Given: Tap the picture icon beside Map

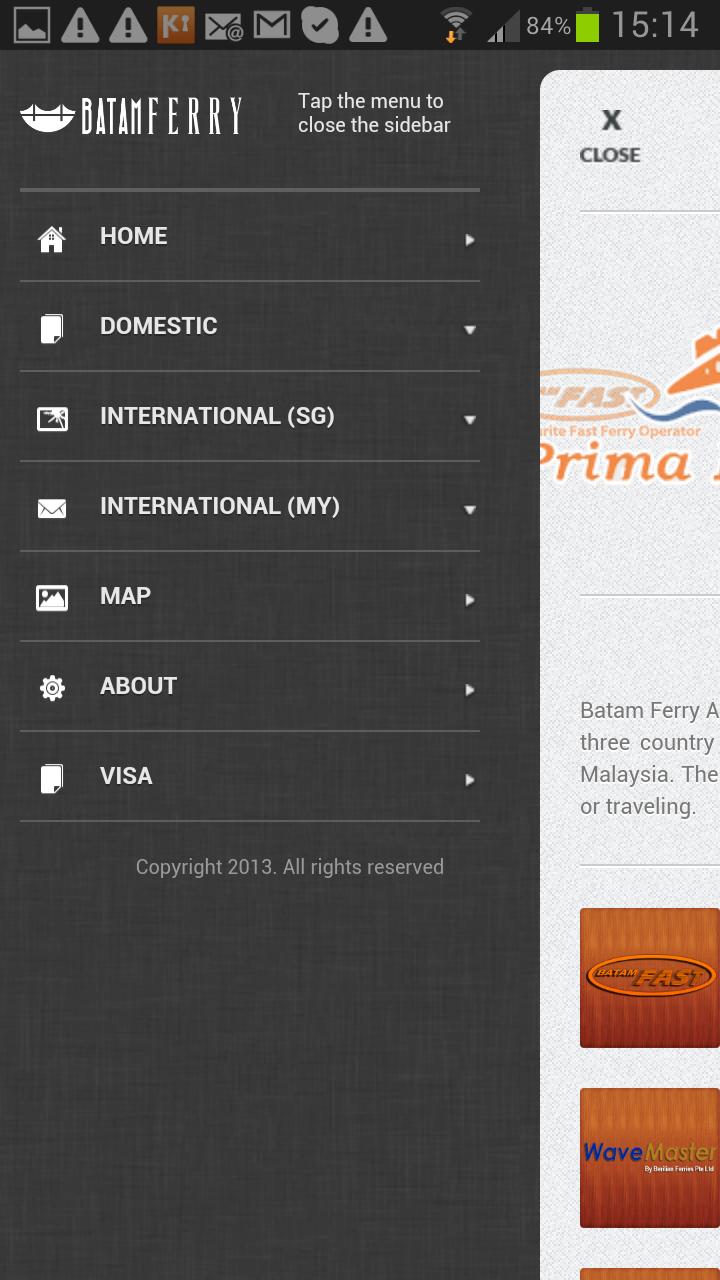Looking at the screenshot, I should (52, 599).
